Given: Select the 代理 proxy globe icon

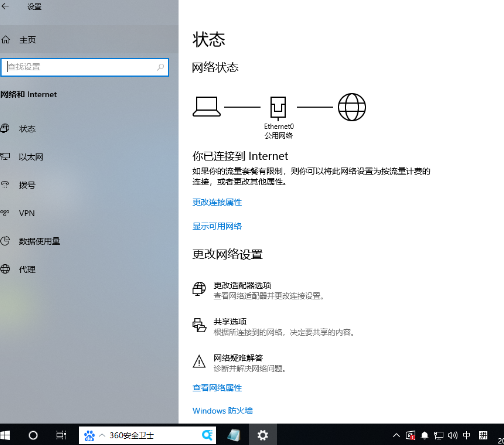Looking at the screenshot, I should click(x=5, y=269).
